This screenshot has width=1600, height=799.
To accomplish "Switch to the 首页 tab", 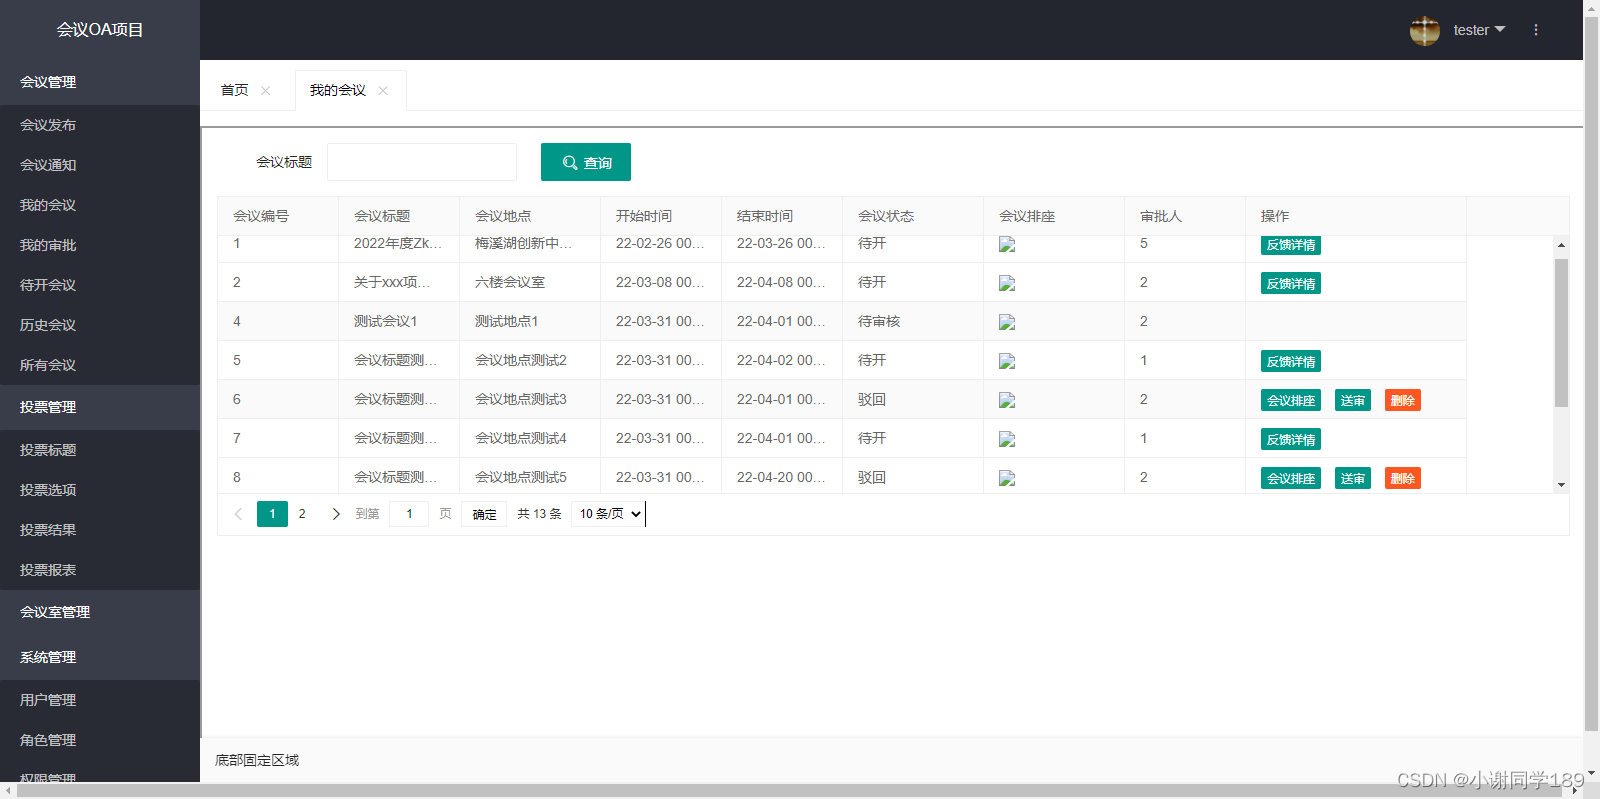I will click(x=235, y=90).
